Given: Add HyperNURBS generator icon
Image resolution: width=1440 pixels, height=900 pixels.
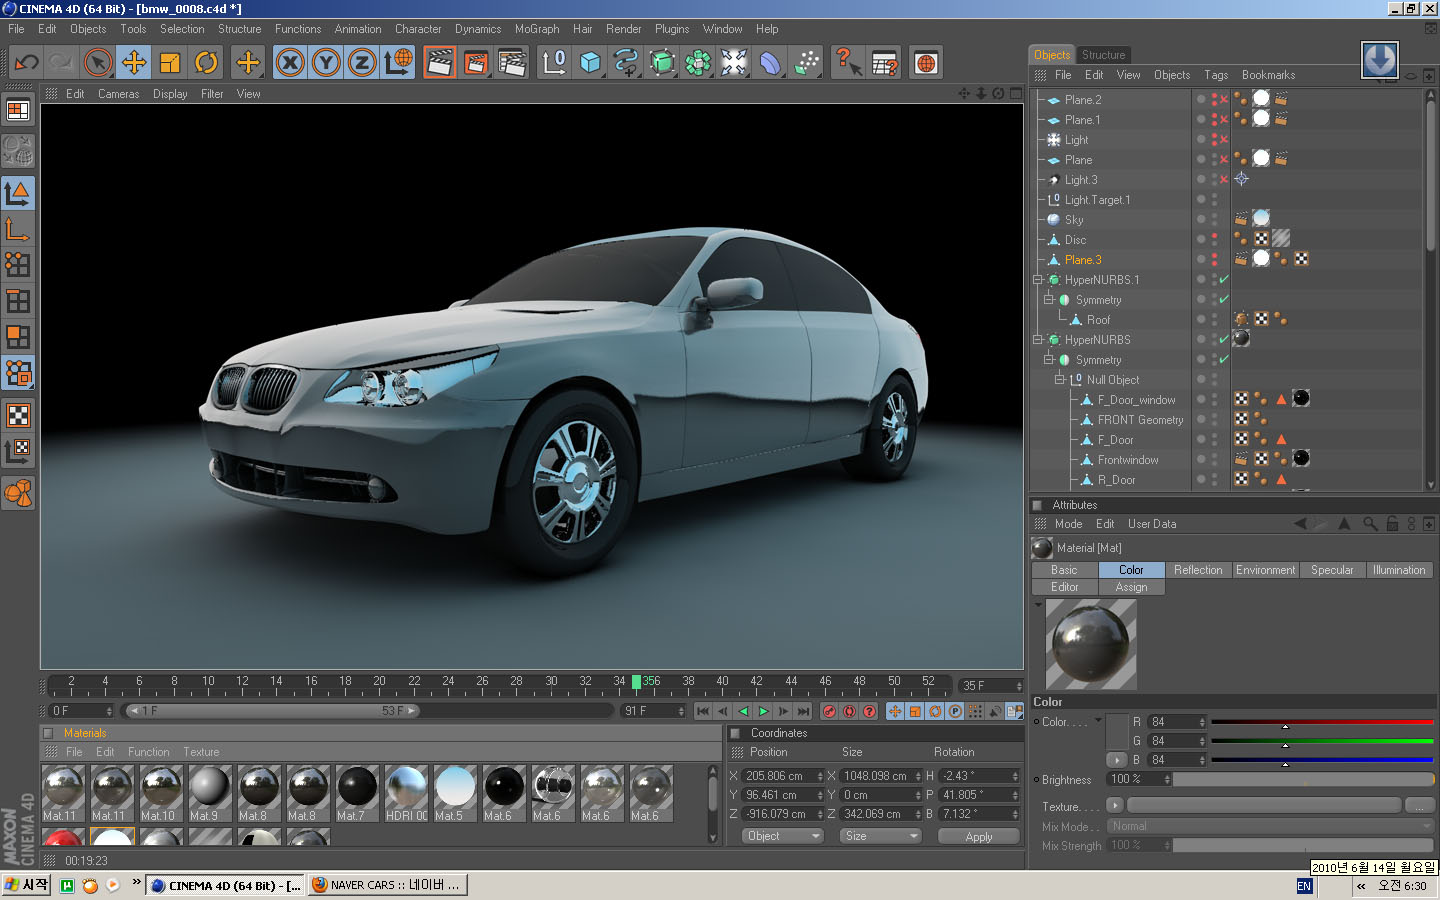Looking at the screenshot, I should tap(662, 63).
